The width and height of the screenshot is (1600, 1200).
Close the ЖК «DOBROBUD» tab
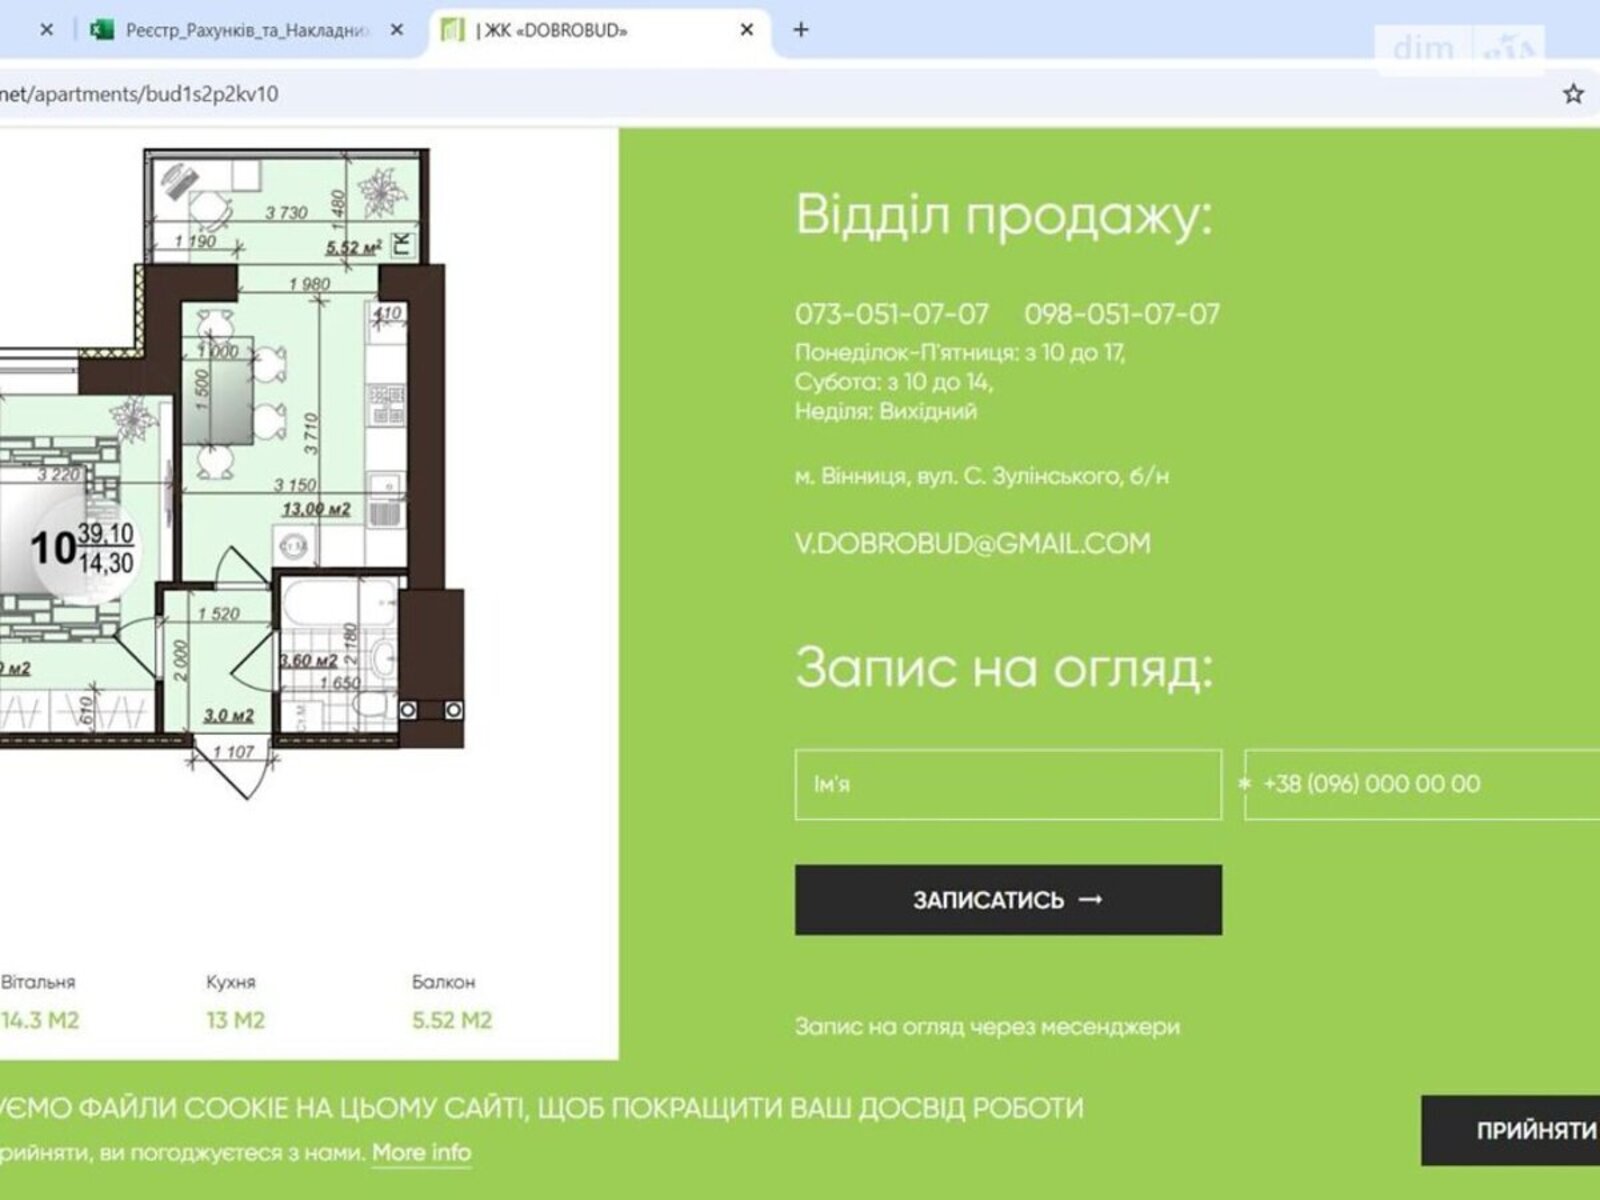pyautogui.click(x=746, y=30)
